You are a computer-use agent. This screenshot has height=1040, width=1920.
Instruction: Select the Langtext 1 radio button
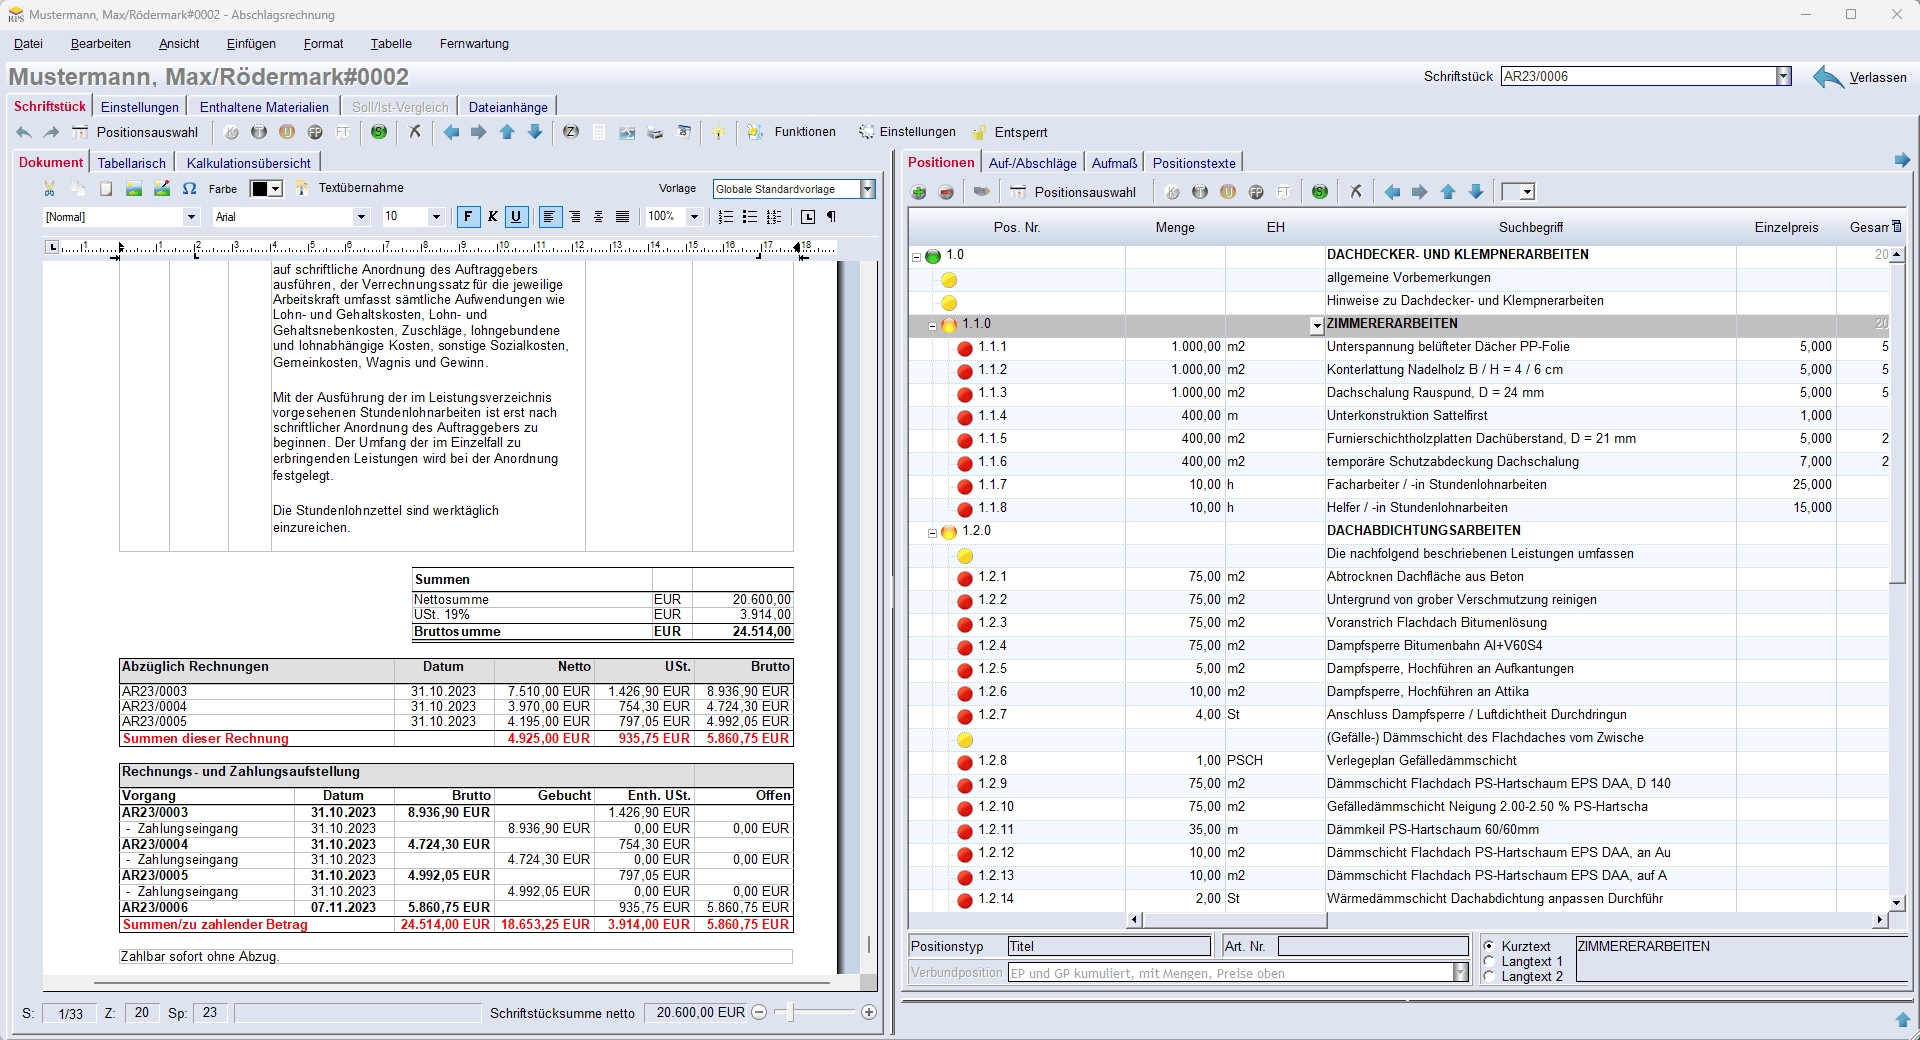coord(1489,961)
